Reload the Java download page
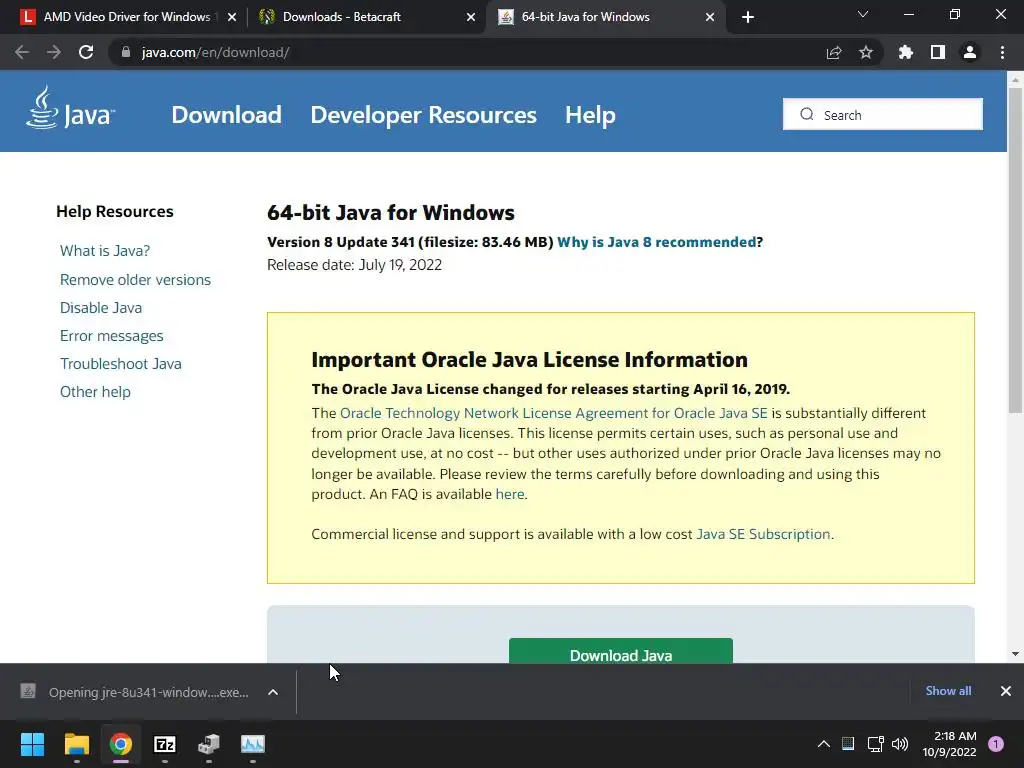Screen dimensions: 1024x768 [86, 52]
